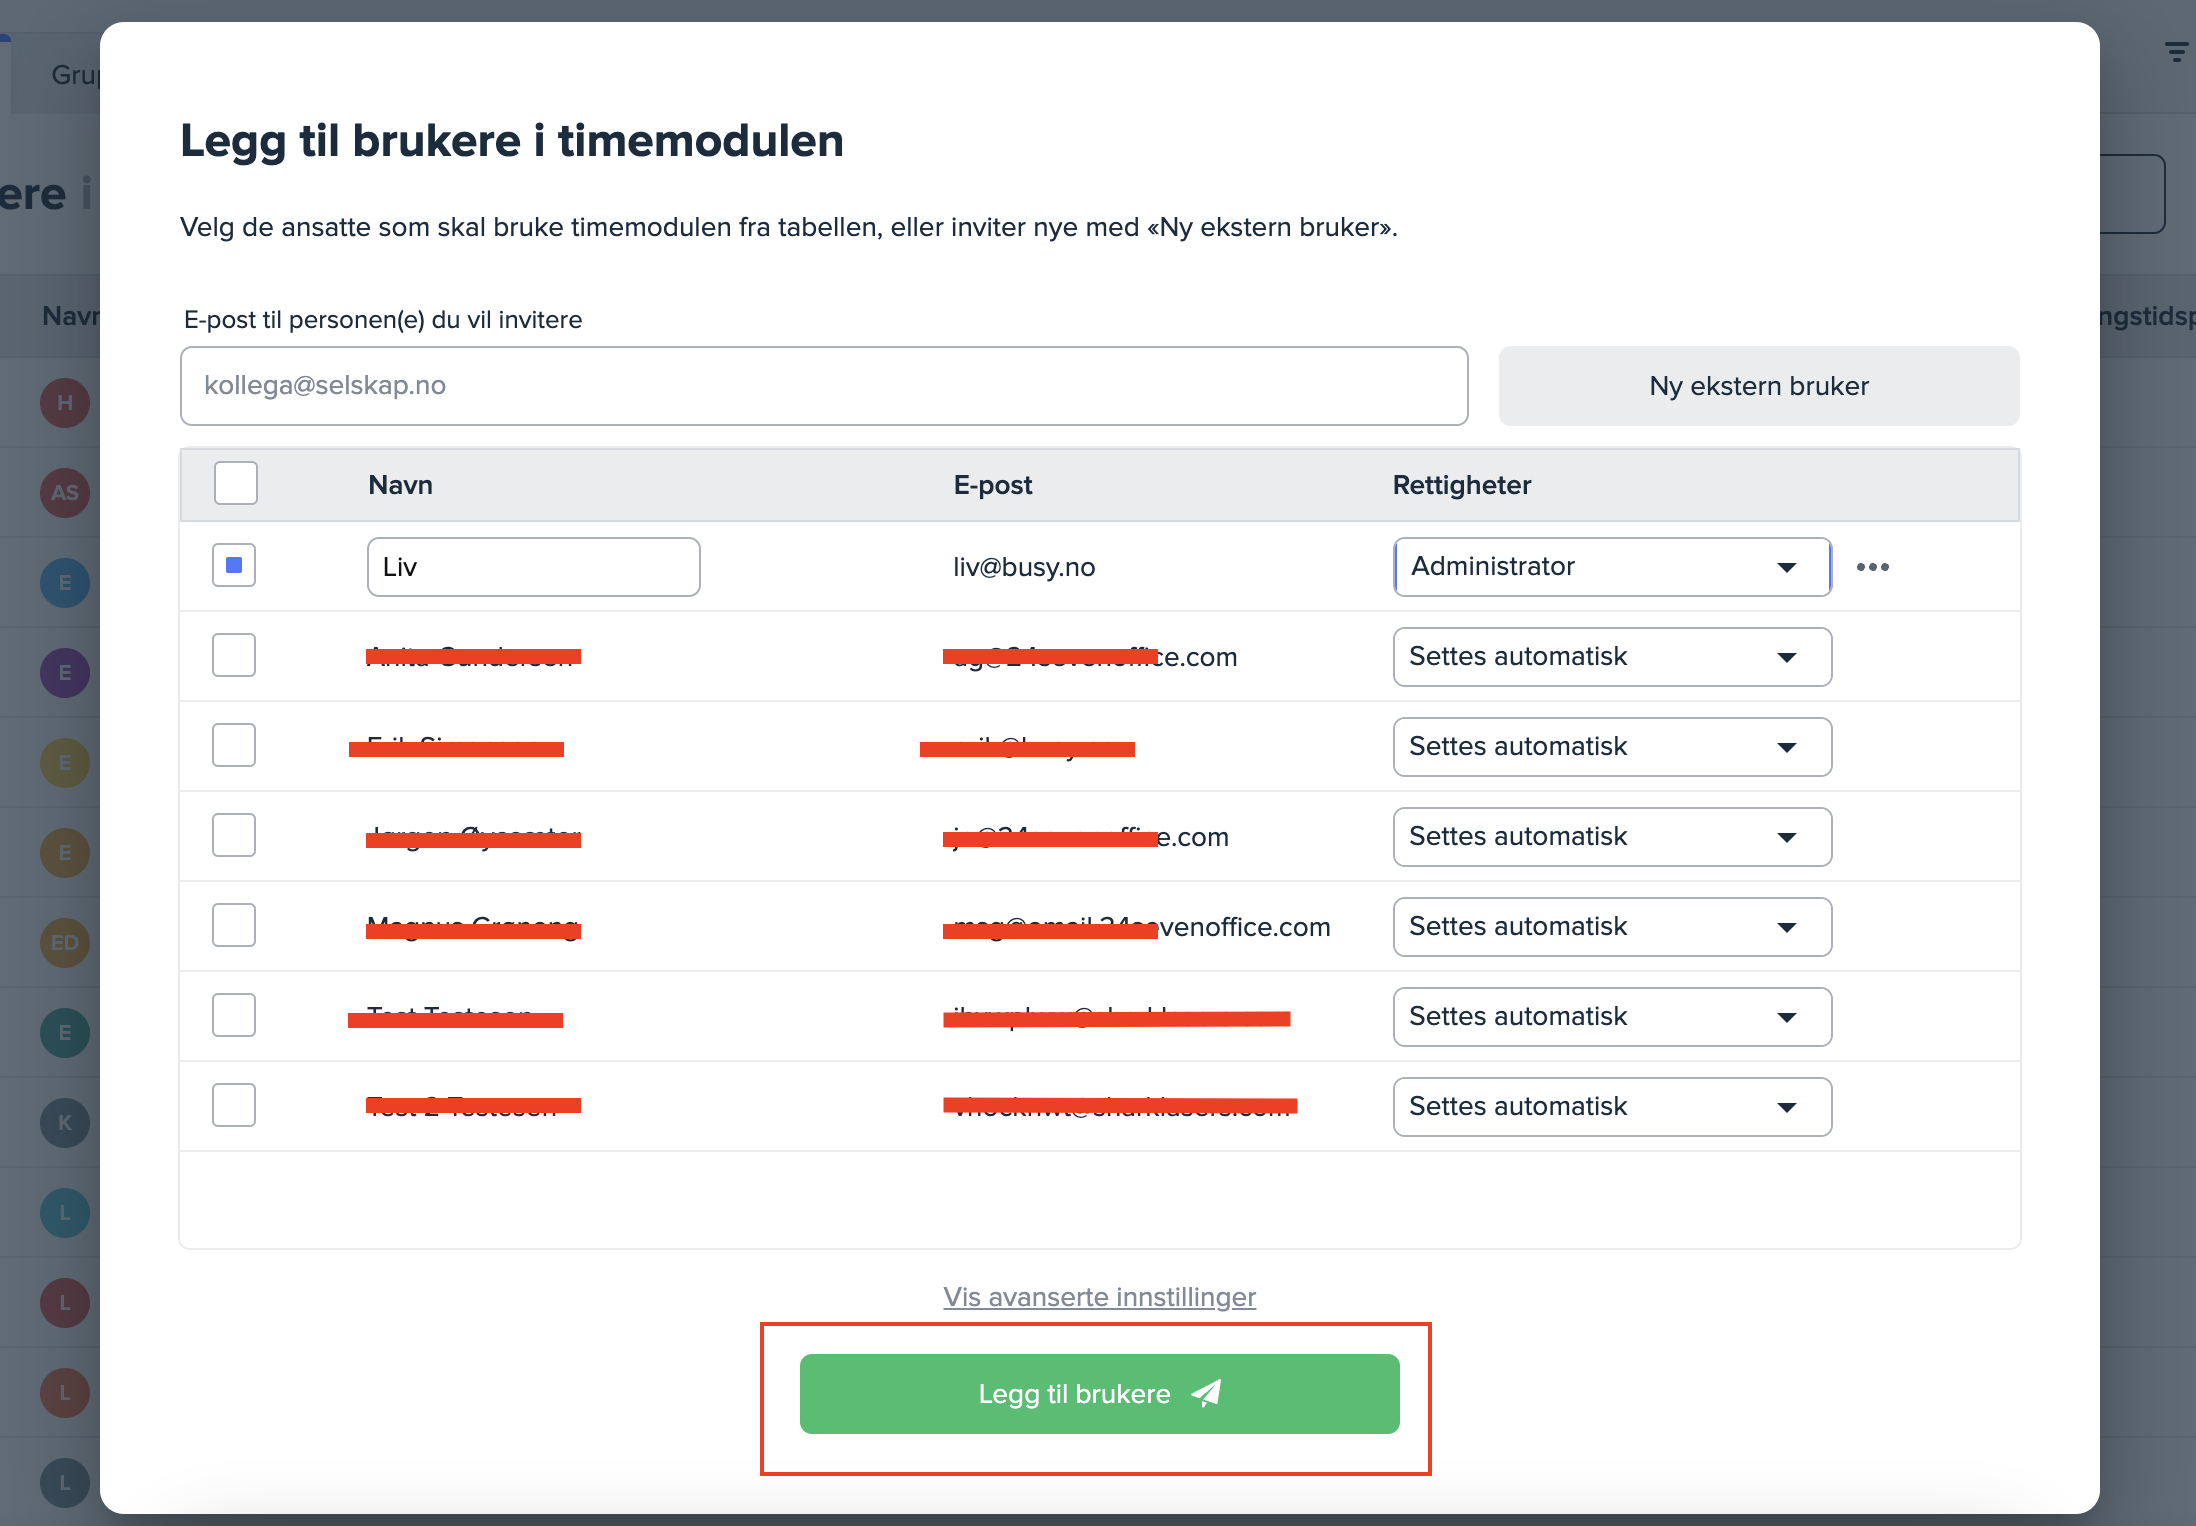Open the bottom row's Settes automatisk dropdown
Image resolution: width=2196 pixels, height=1526 pixels.
(x=1612, y=1107)
